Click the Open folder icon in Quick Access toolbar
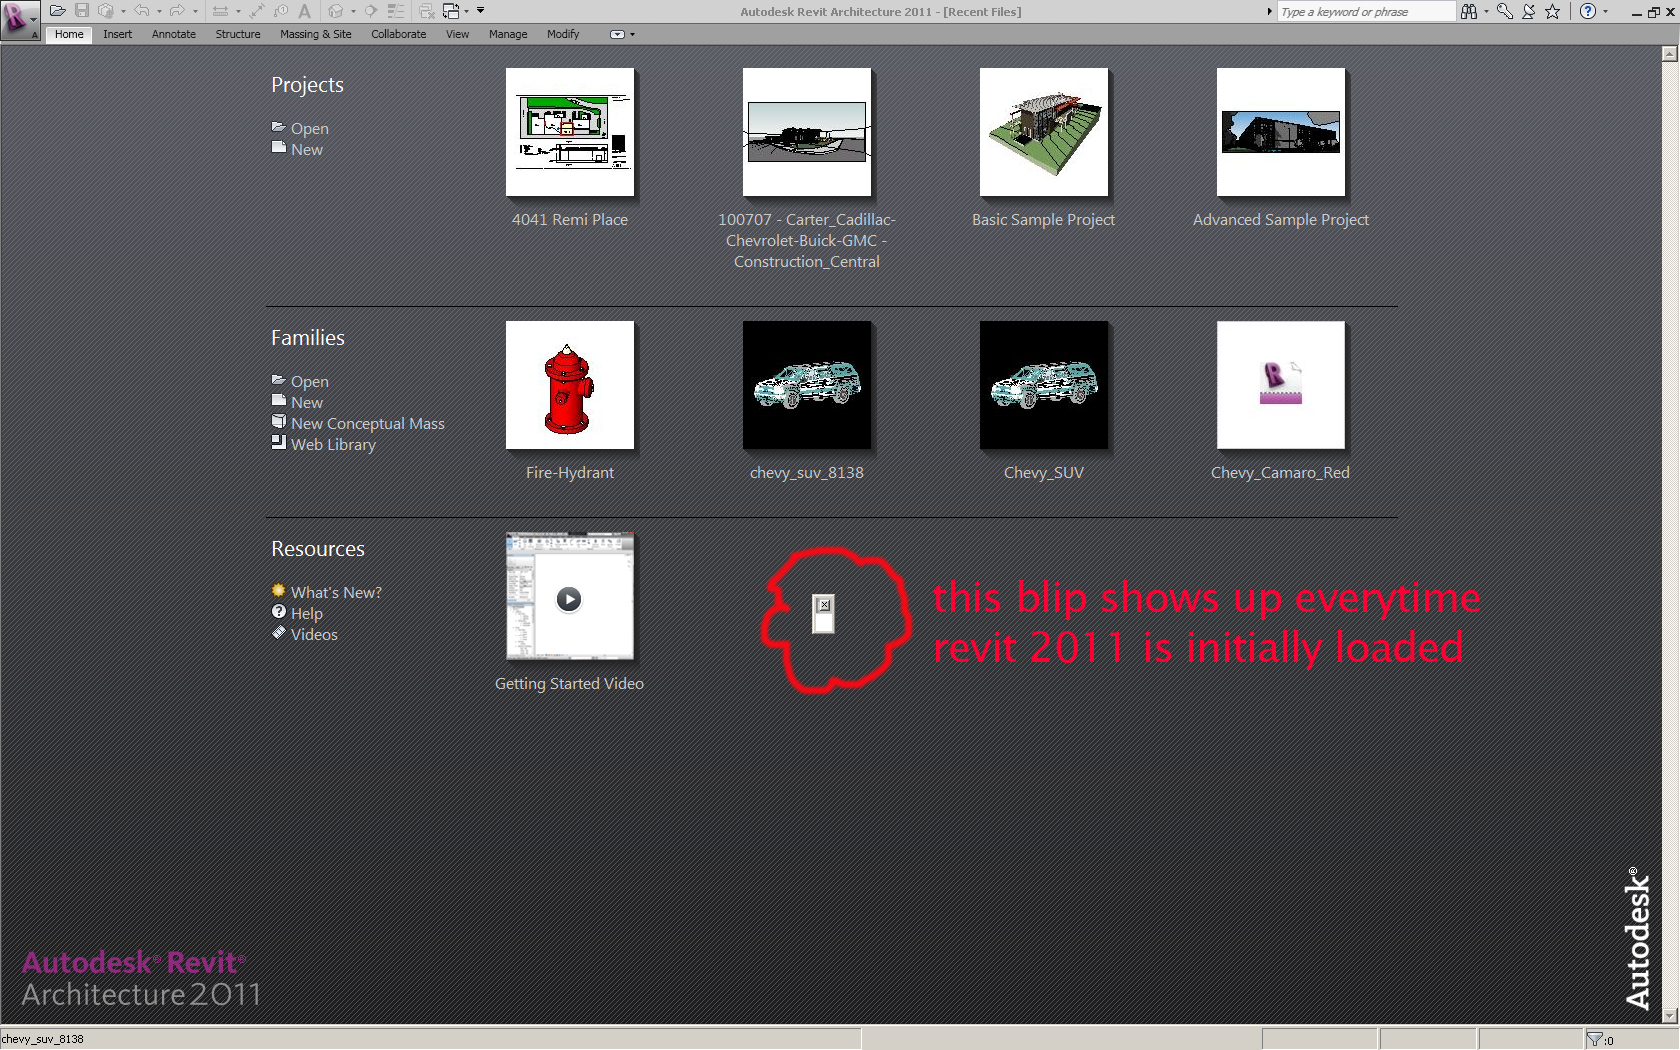 point(57,11)
